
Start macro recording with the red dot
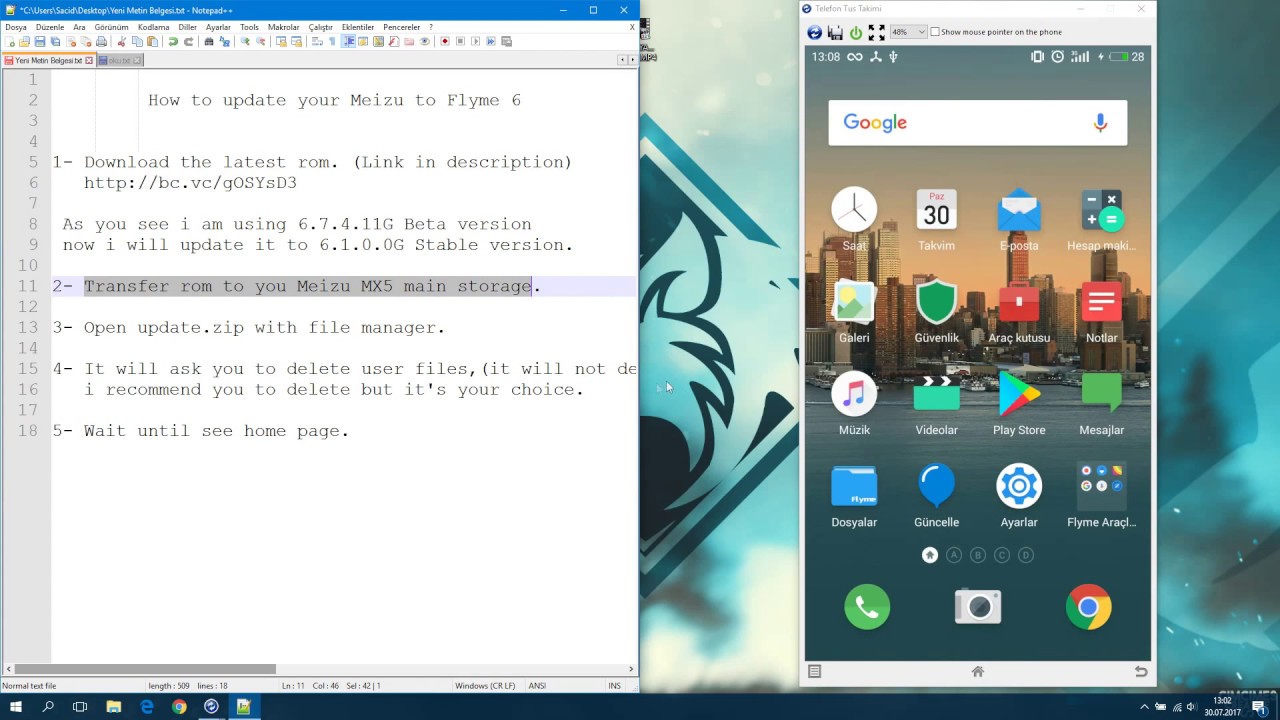pyautogui.click(x=445, y=42)
